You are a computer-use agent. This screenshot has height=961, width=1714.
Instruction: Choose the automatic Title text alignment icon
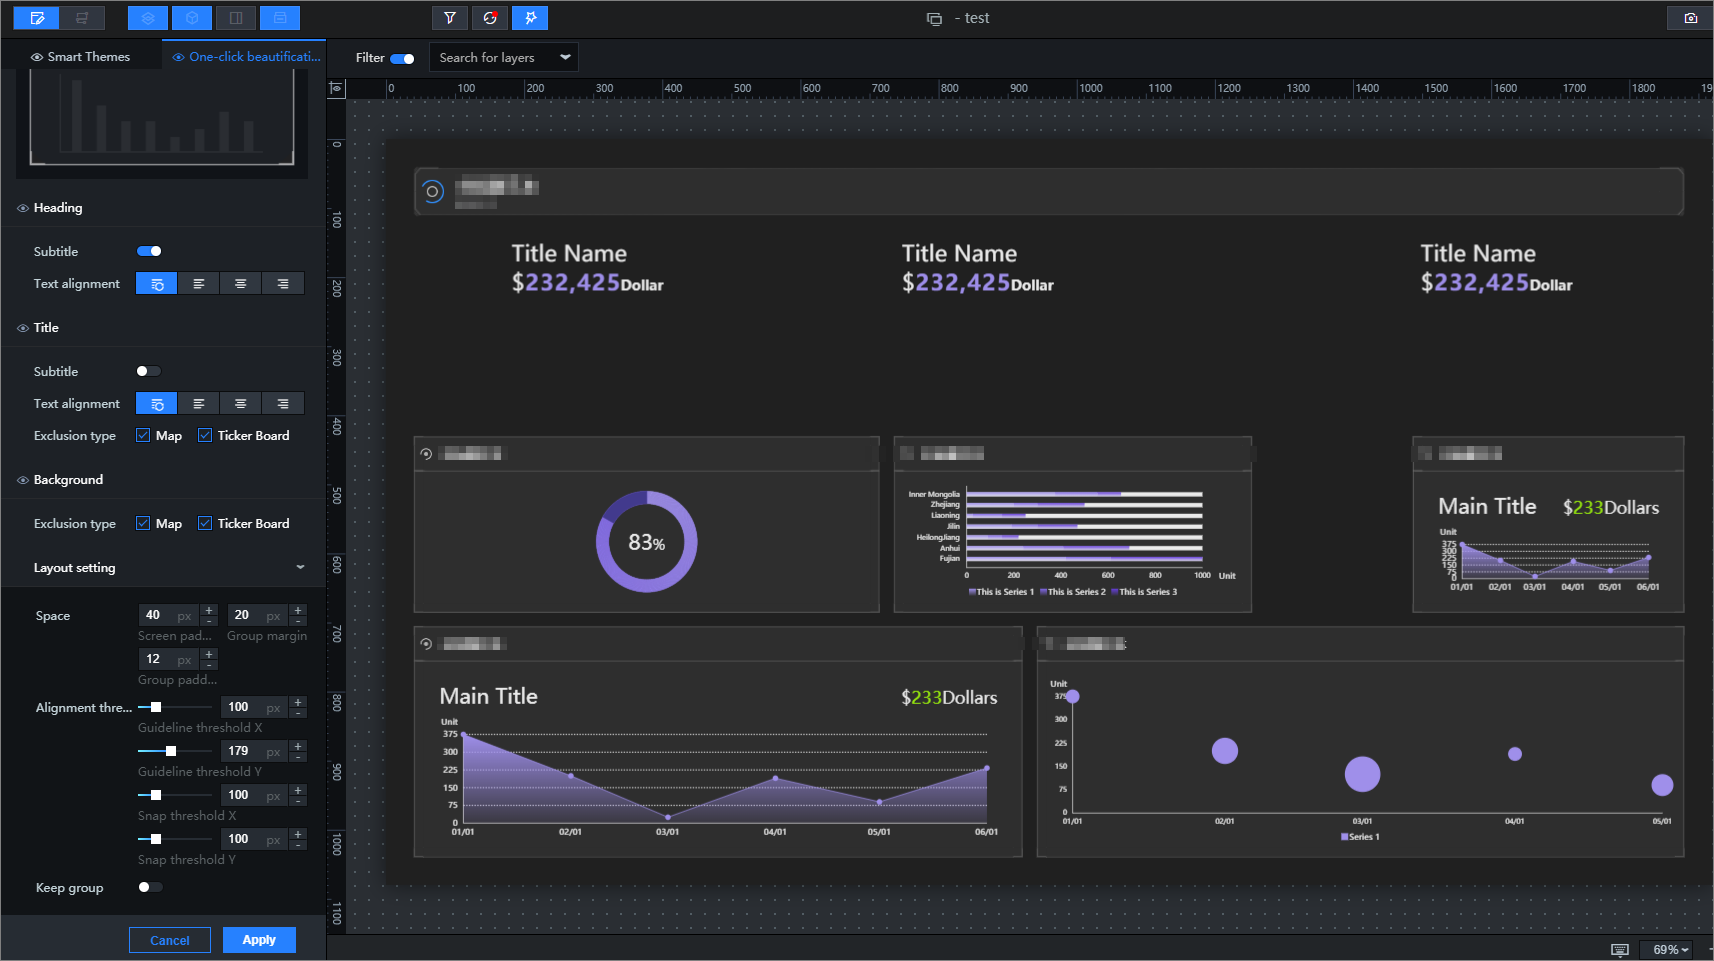click(157, 404)
